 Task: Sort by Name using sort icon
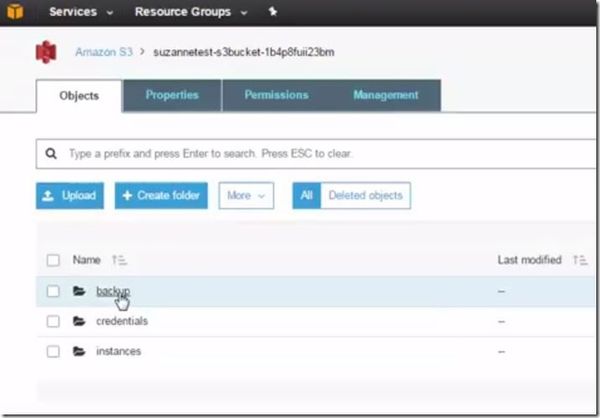[119, 260]
